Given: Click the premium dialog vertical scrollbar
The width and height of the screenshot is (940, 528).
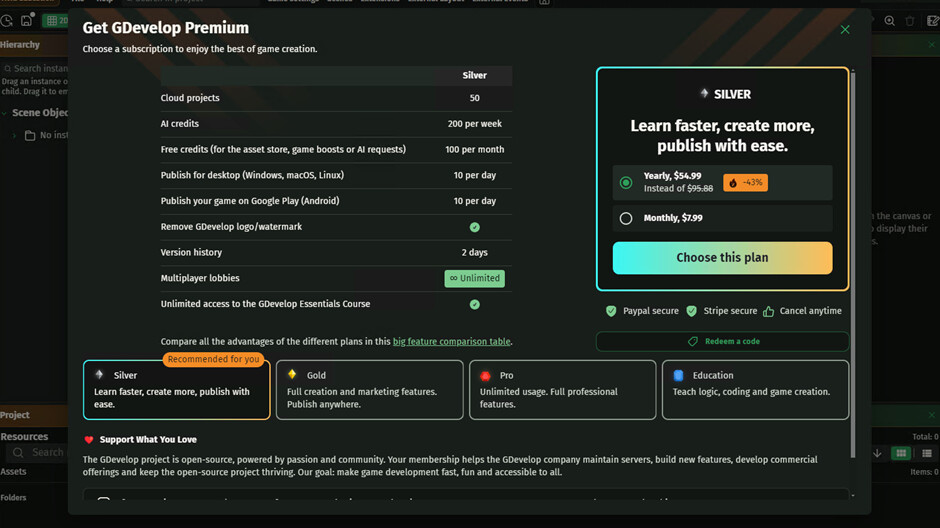Looking at the screenshot, I should 852,250.
